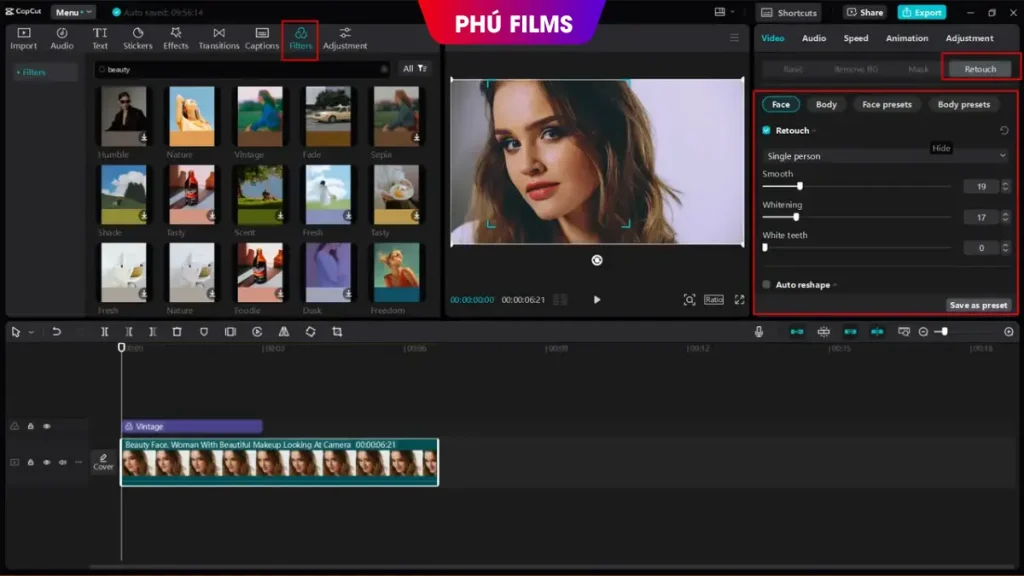Open the select tool mode dropdown arrow
Screen dimensions: 1024x576
[31, 332]
